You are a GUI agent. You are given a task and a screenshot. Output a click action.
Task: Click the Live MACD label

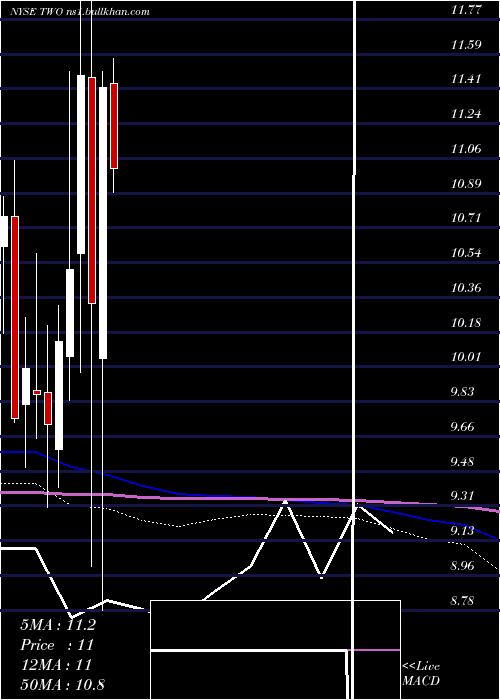click(421, 673)
